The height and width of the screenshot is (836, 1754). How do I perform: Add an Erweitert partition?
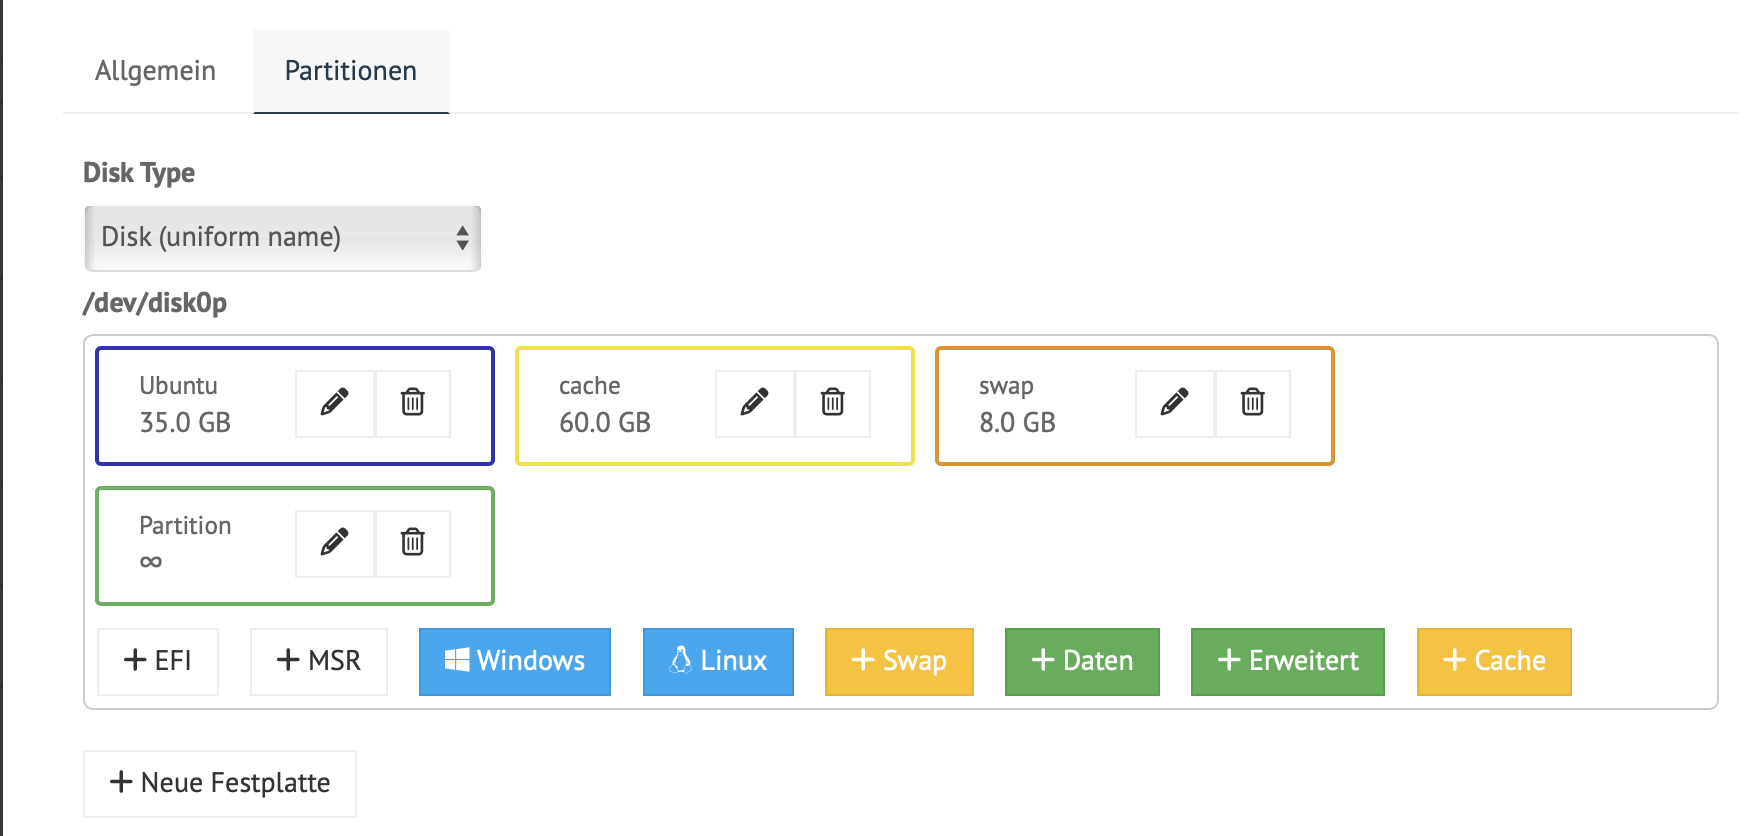(x=1288, y=661)
